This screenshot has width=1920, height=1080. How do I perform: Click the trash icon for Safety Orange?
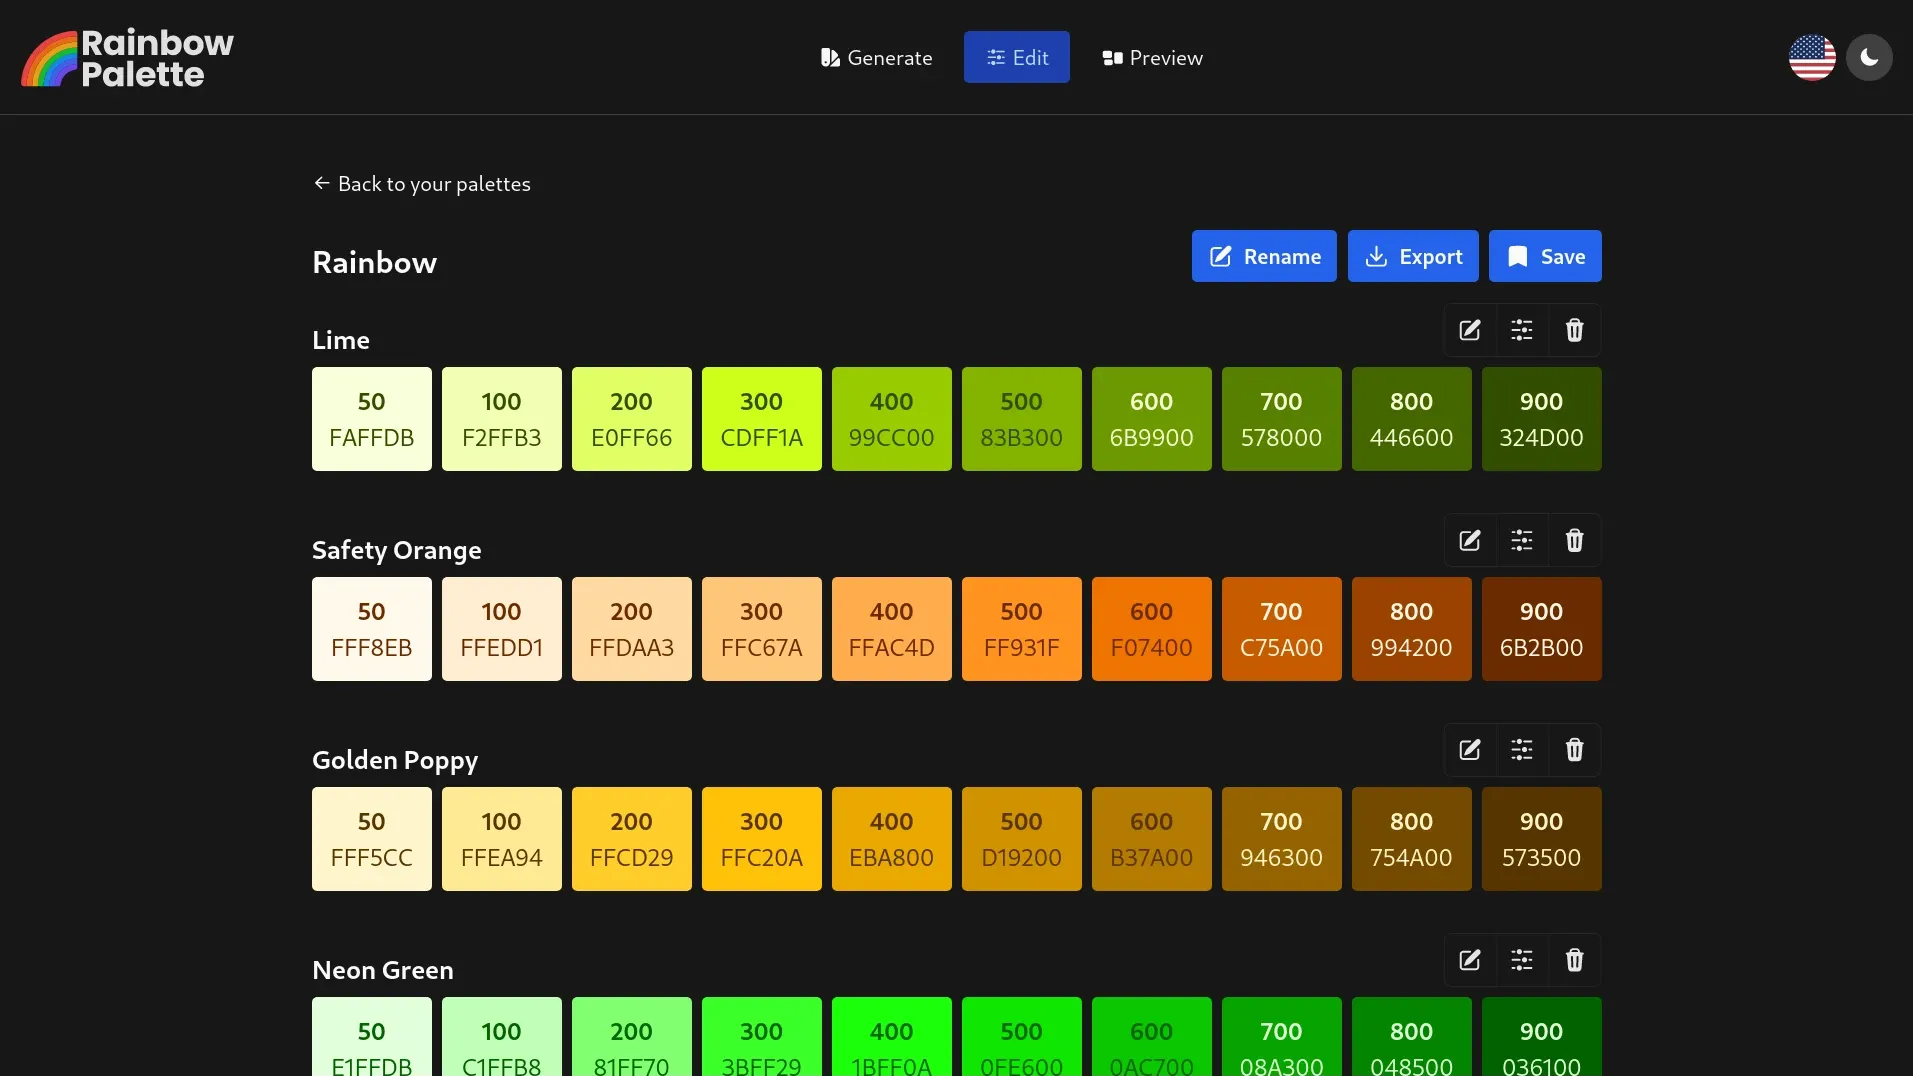(1574, 541)
